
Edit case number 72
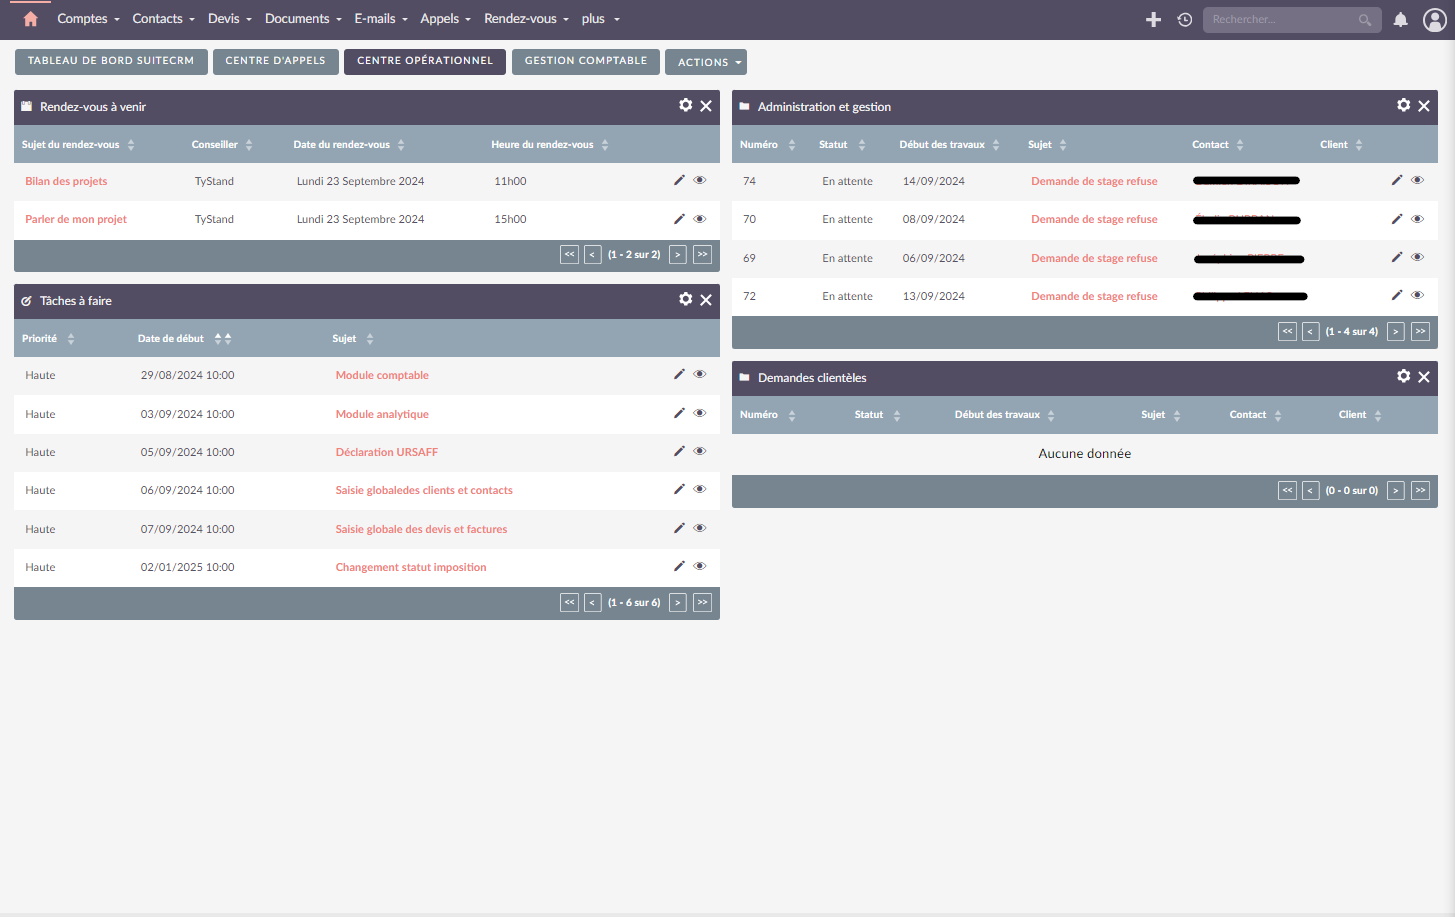coord(1397,295)
